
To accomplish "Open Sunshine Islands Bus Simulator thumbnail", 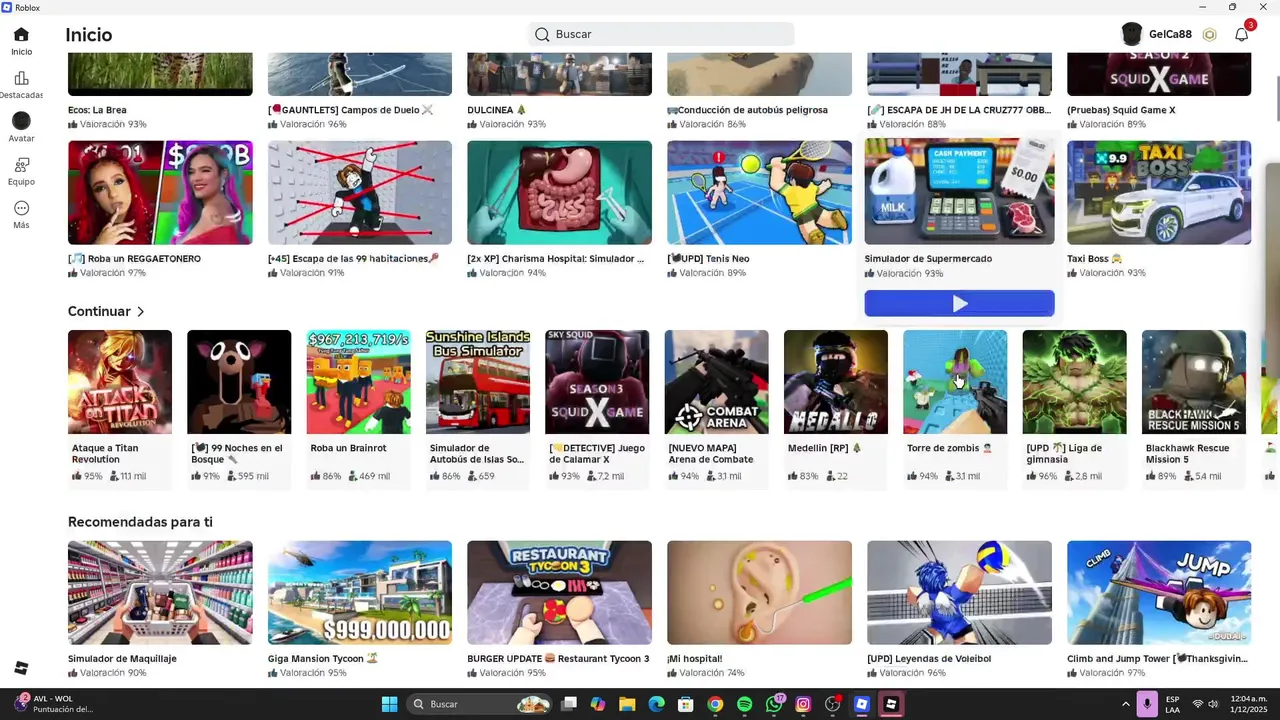I will 478,382.
